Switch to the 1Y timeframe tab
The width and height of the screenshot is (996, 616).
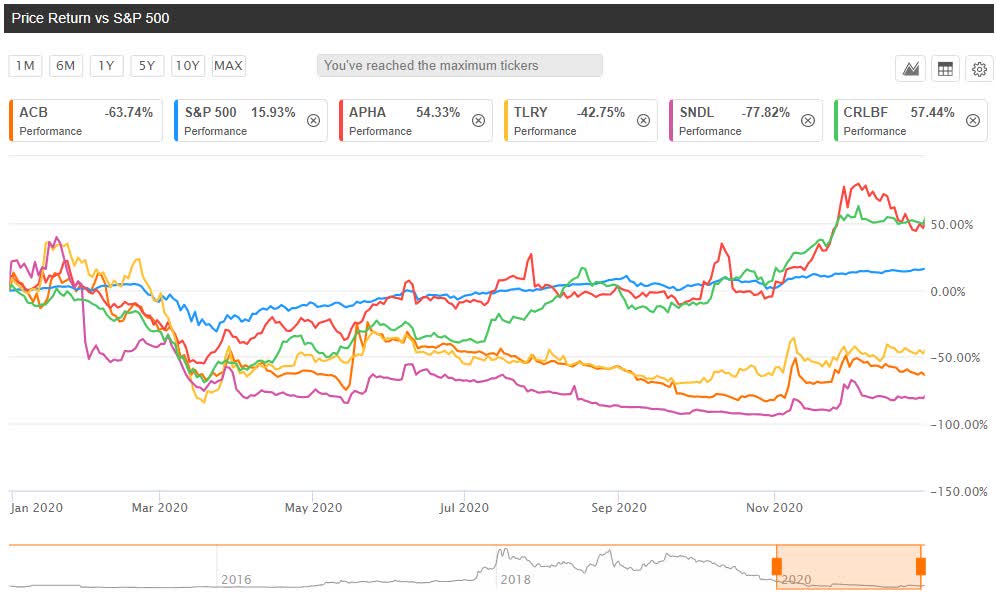pyautogui.click(x=106, y=66)
